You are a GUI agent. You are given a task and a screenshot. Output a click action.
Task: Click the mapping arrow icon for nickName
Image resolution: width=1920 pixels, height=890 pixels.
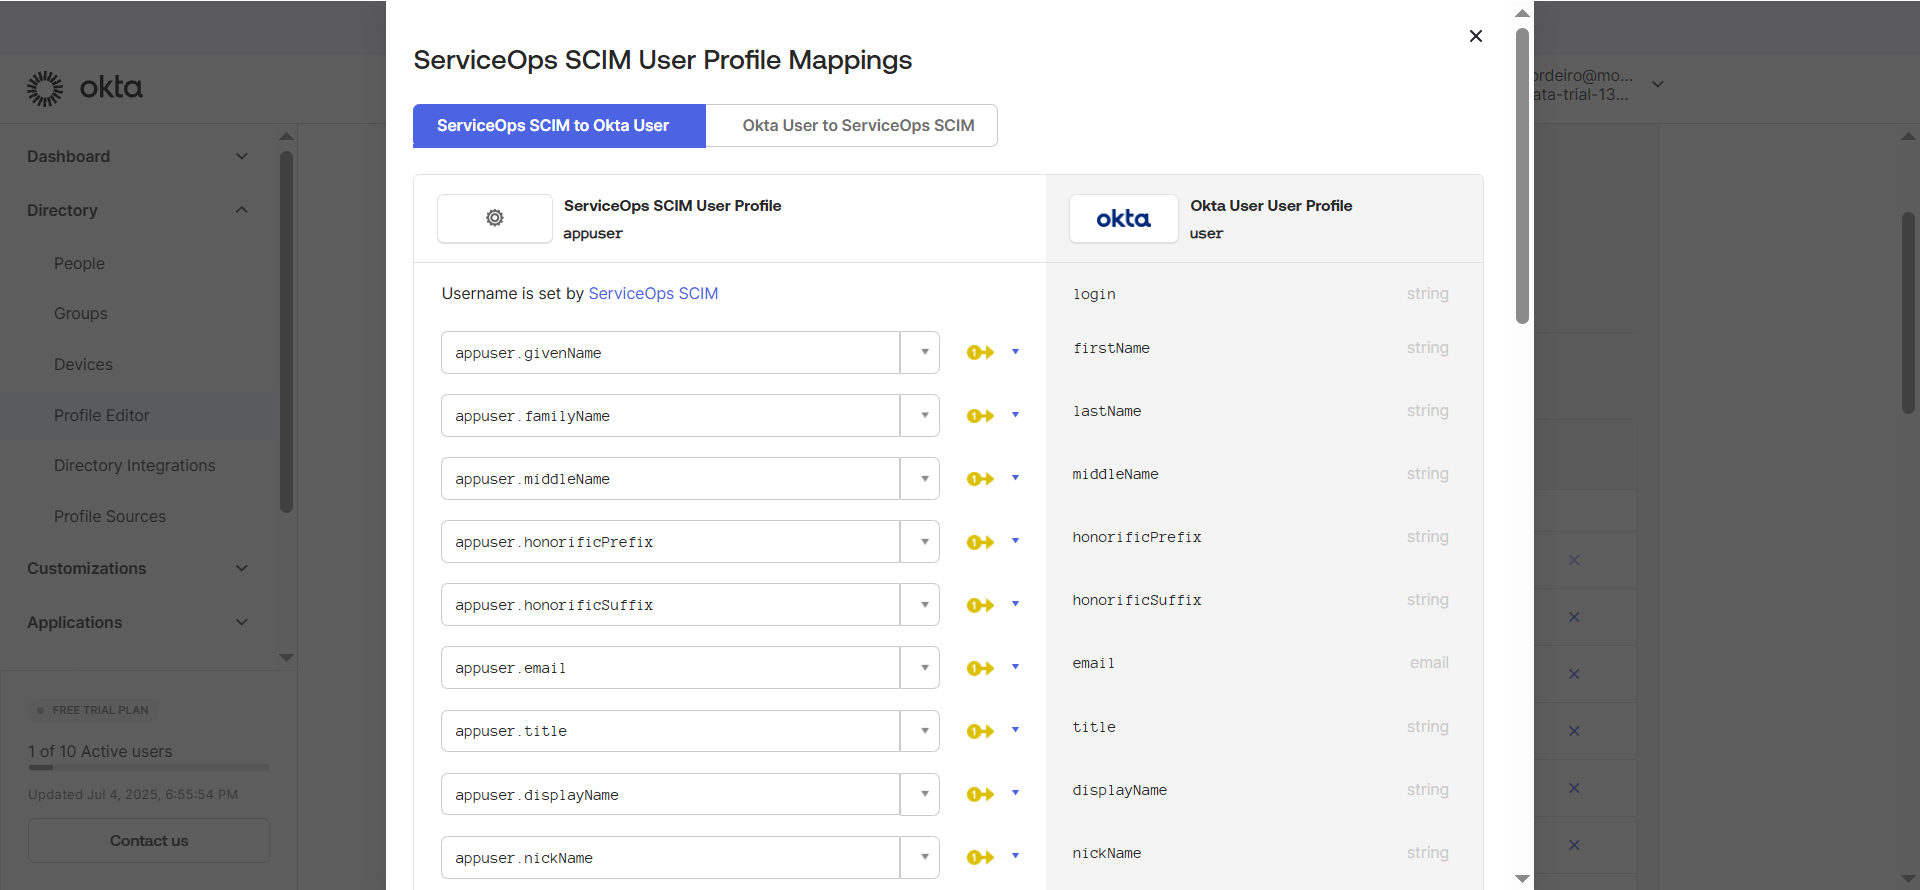pos(980,857)
